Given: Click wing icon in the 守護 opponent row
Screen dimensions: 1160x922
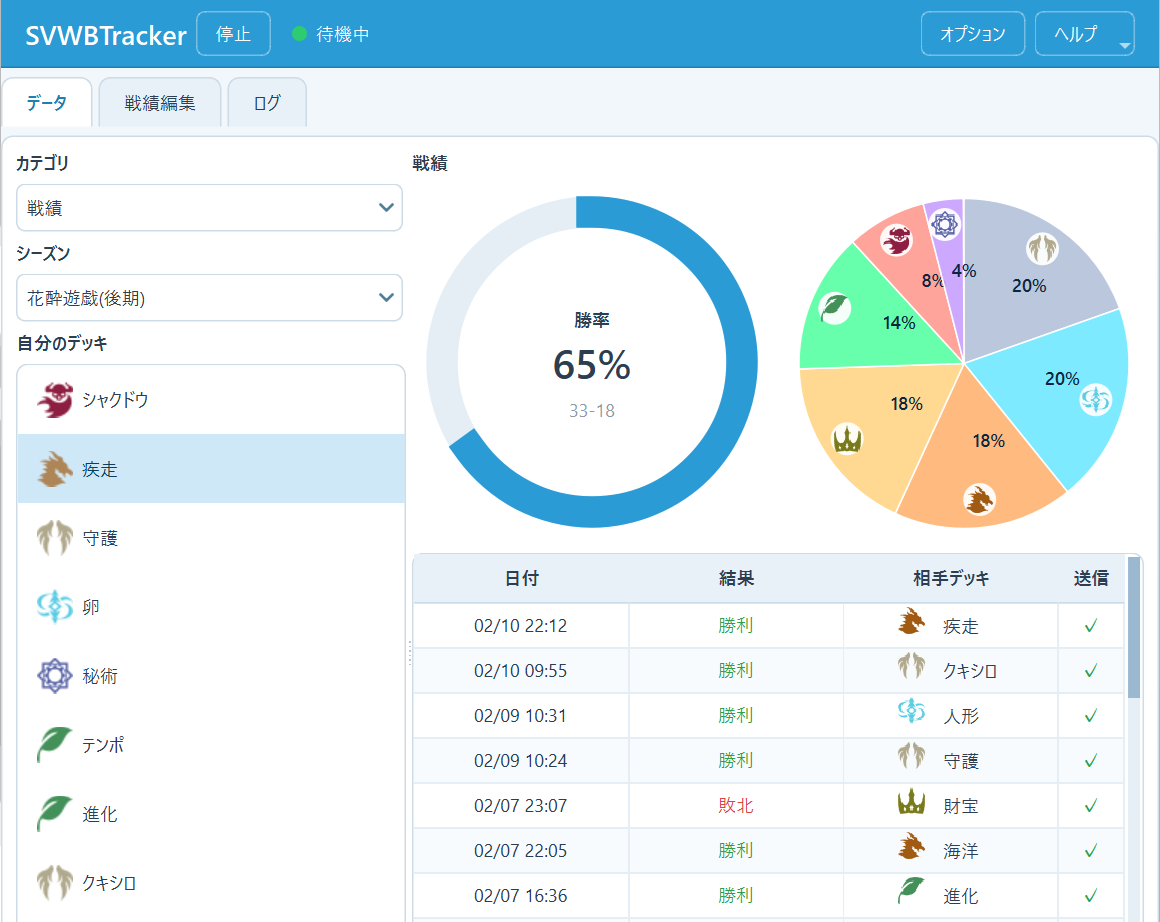Looking at the screenshot, I should (x=911, y=759).
